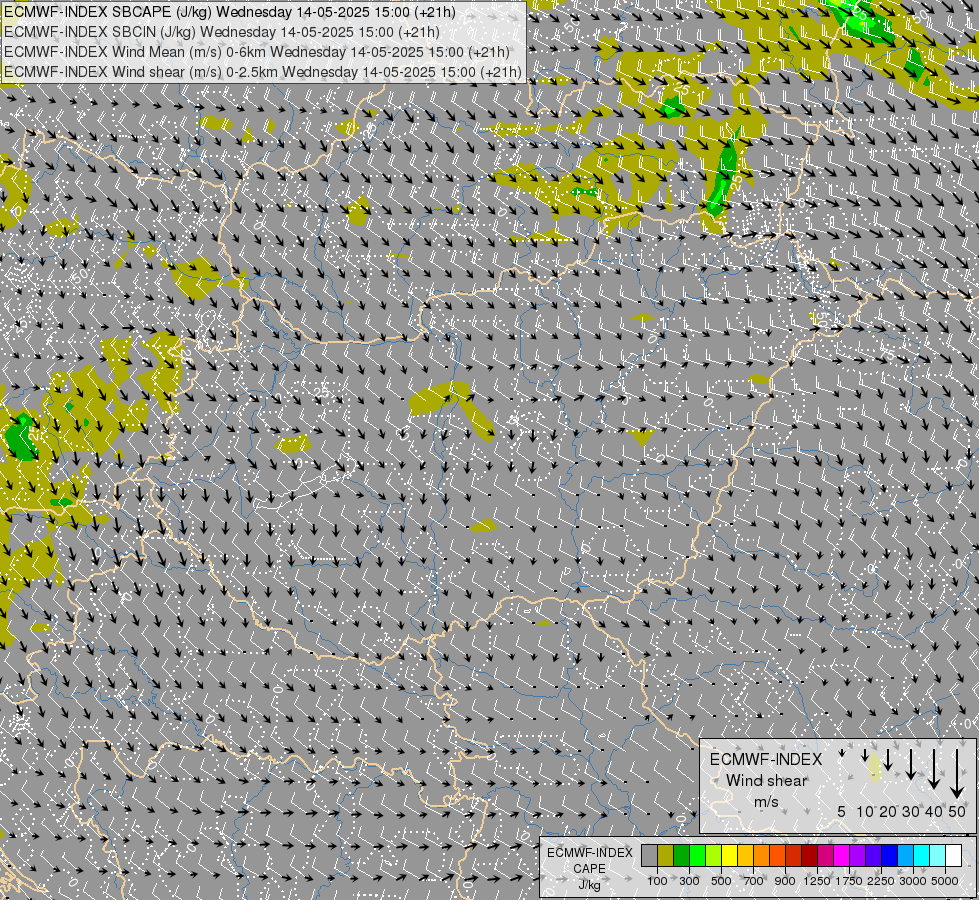This screenshot has width=979, height=900.
Task: Click the 'm/s' unit in wind shear legend
Action: (766, 801)
